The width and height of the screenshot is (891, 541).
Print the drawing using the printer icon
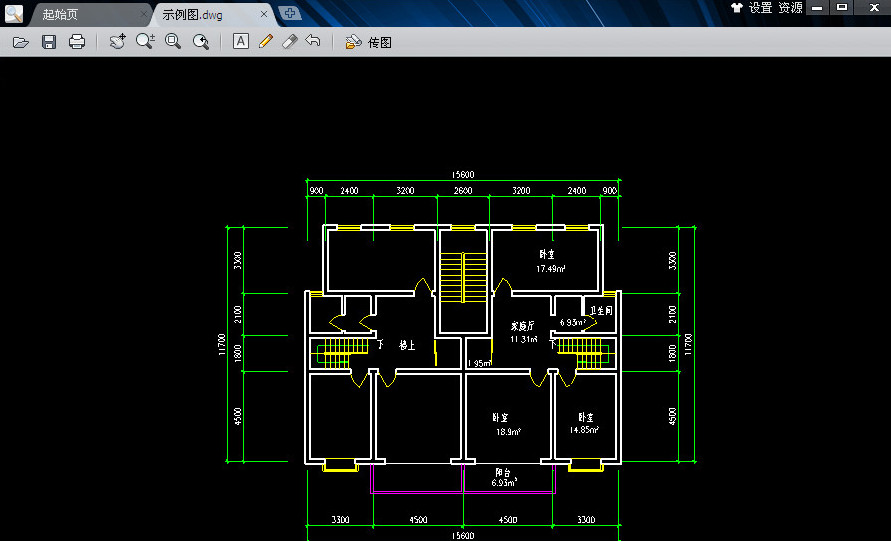point(76,42)
